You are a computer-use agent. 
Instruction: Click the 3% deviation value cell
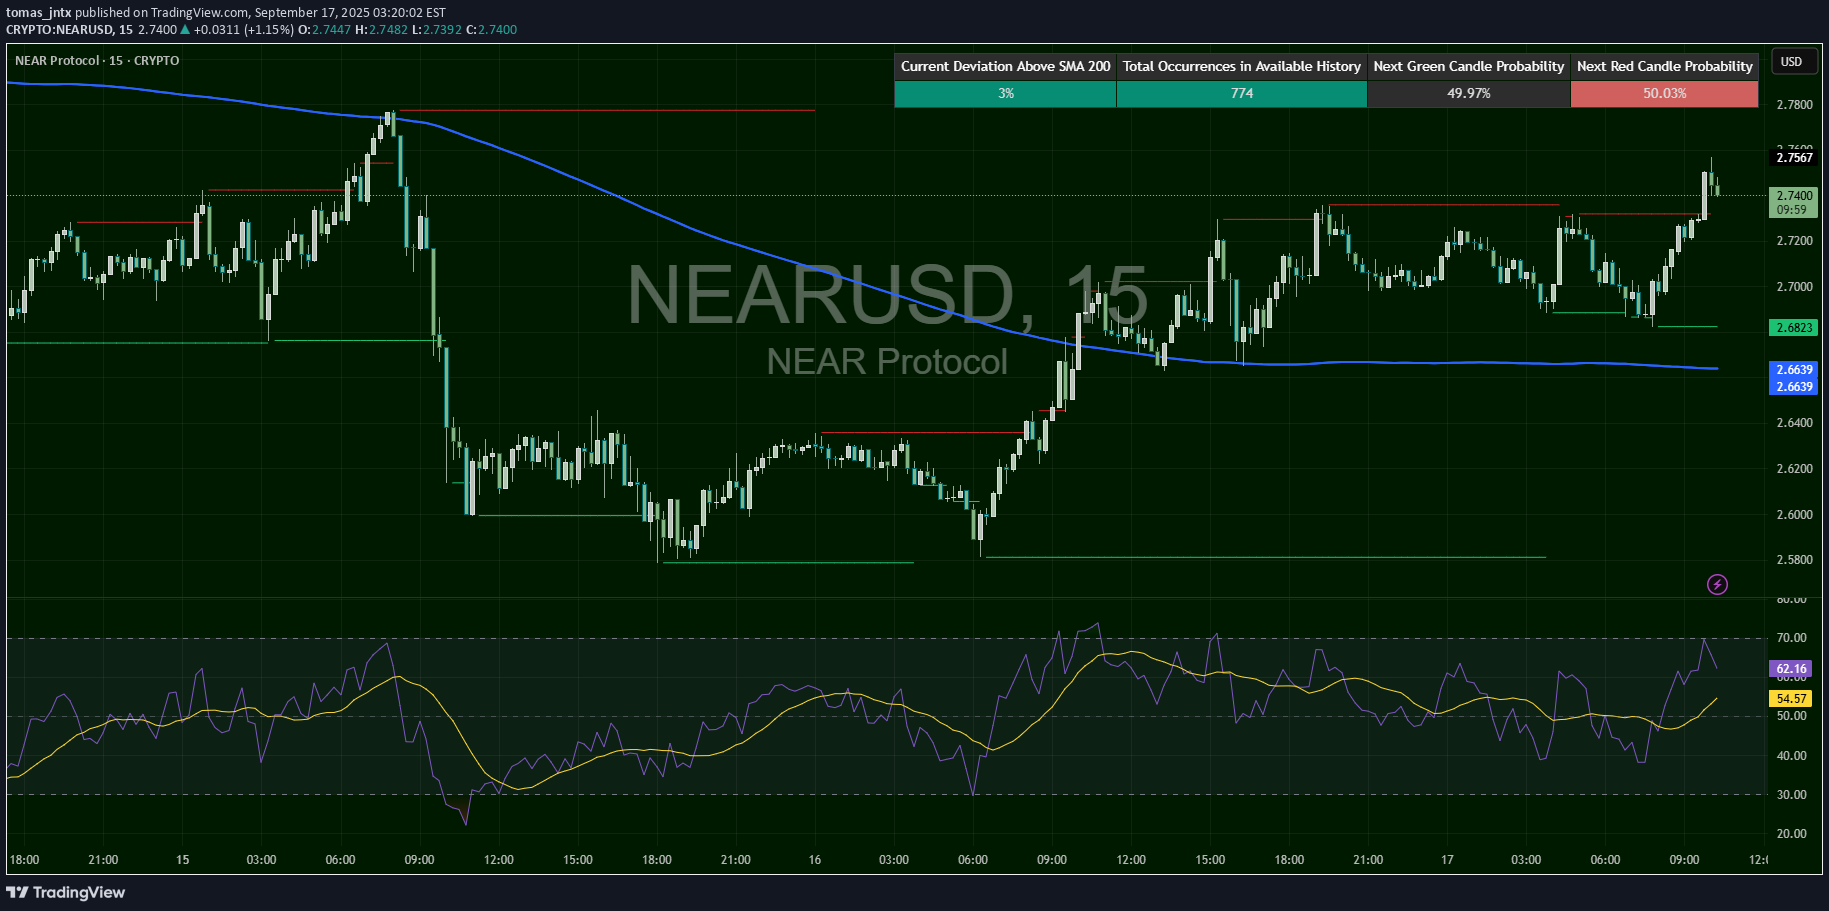tap(1005, 93)
